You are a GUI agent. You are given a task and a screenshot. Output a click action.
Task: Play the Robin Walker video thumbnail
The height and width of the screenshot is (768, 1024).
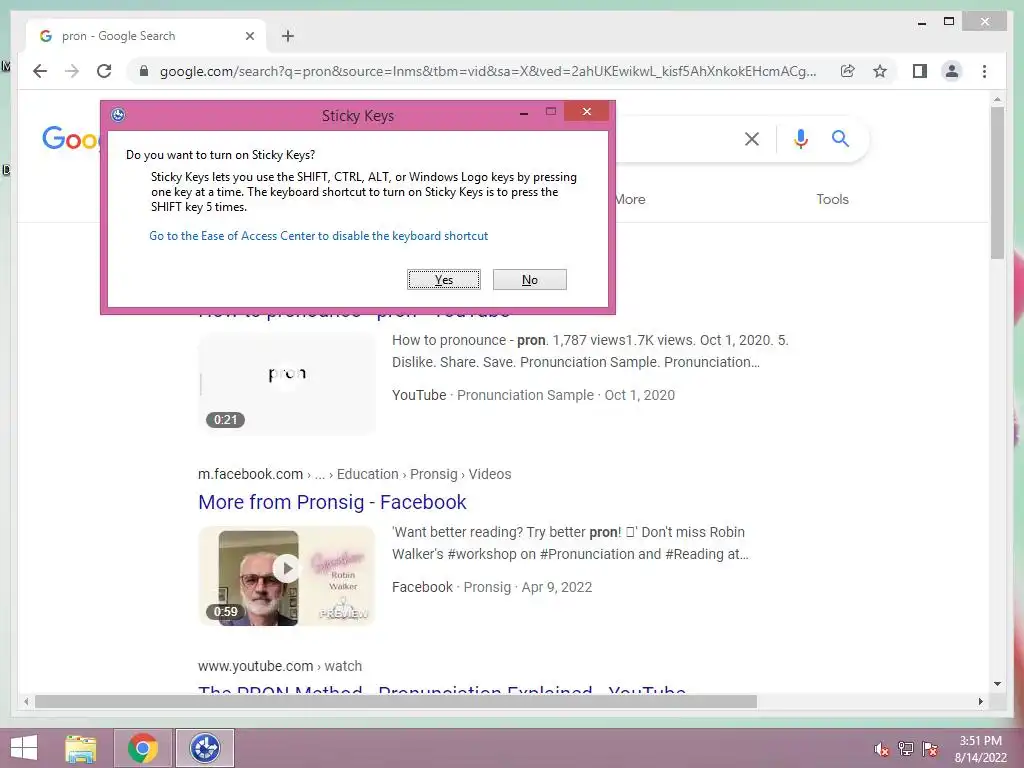[x=287, y=576]
